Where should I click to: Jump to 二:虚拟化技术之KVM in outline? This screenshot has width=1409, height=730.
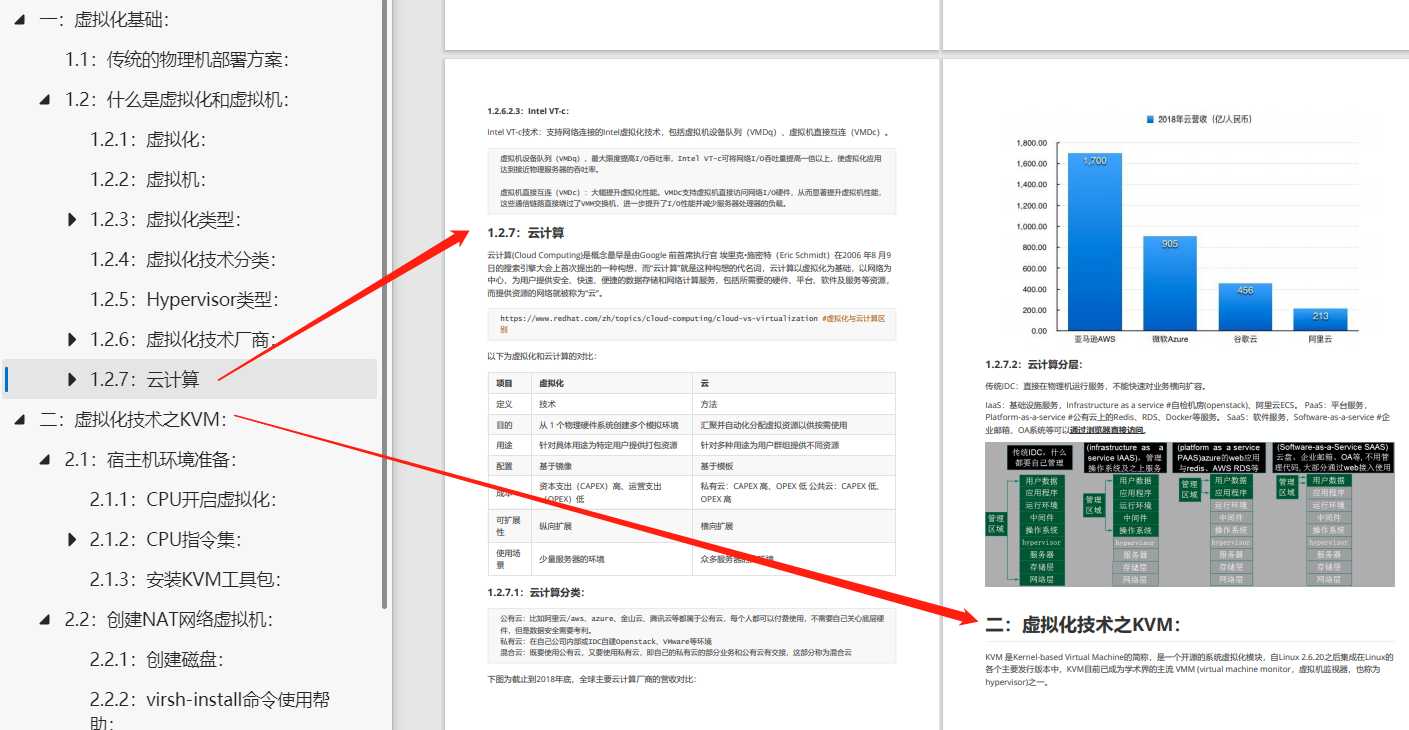[x=134, y=420]
